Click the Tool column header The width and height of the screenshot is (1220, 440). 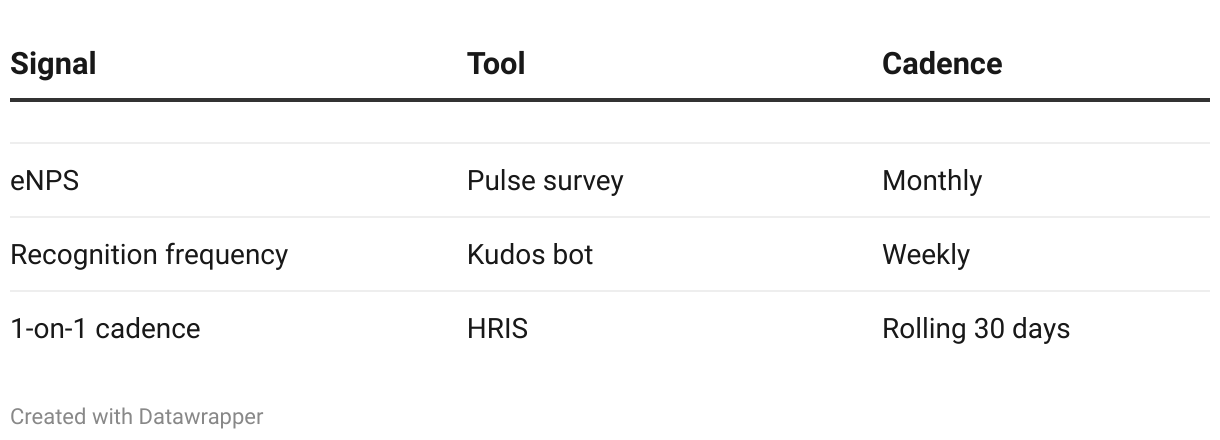[496, 64]
